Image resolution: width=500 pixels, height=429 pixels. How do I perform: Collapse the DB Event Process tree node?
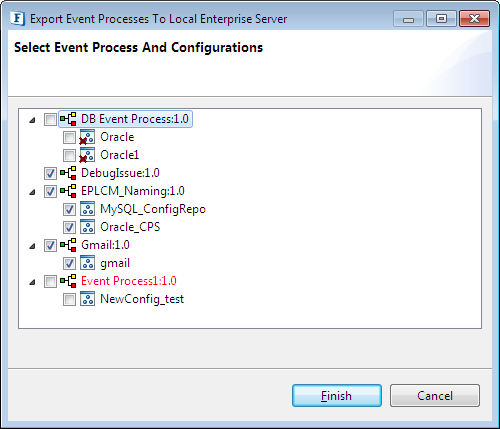click(x=32, y=120)
